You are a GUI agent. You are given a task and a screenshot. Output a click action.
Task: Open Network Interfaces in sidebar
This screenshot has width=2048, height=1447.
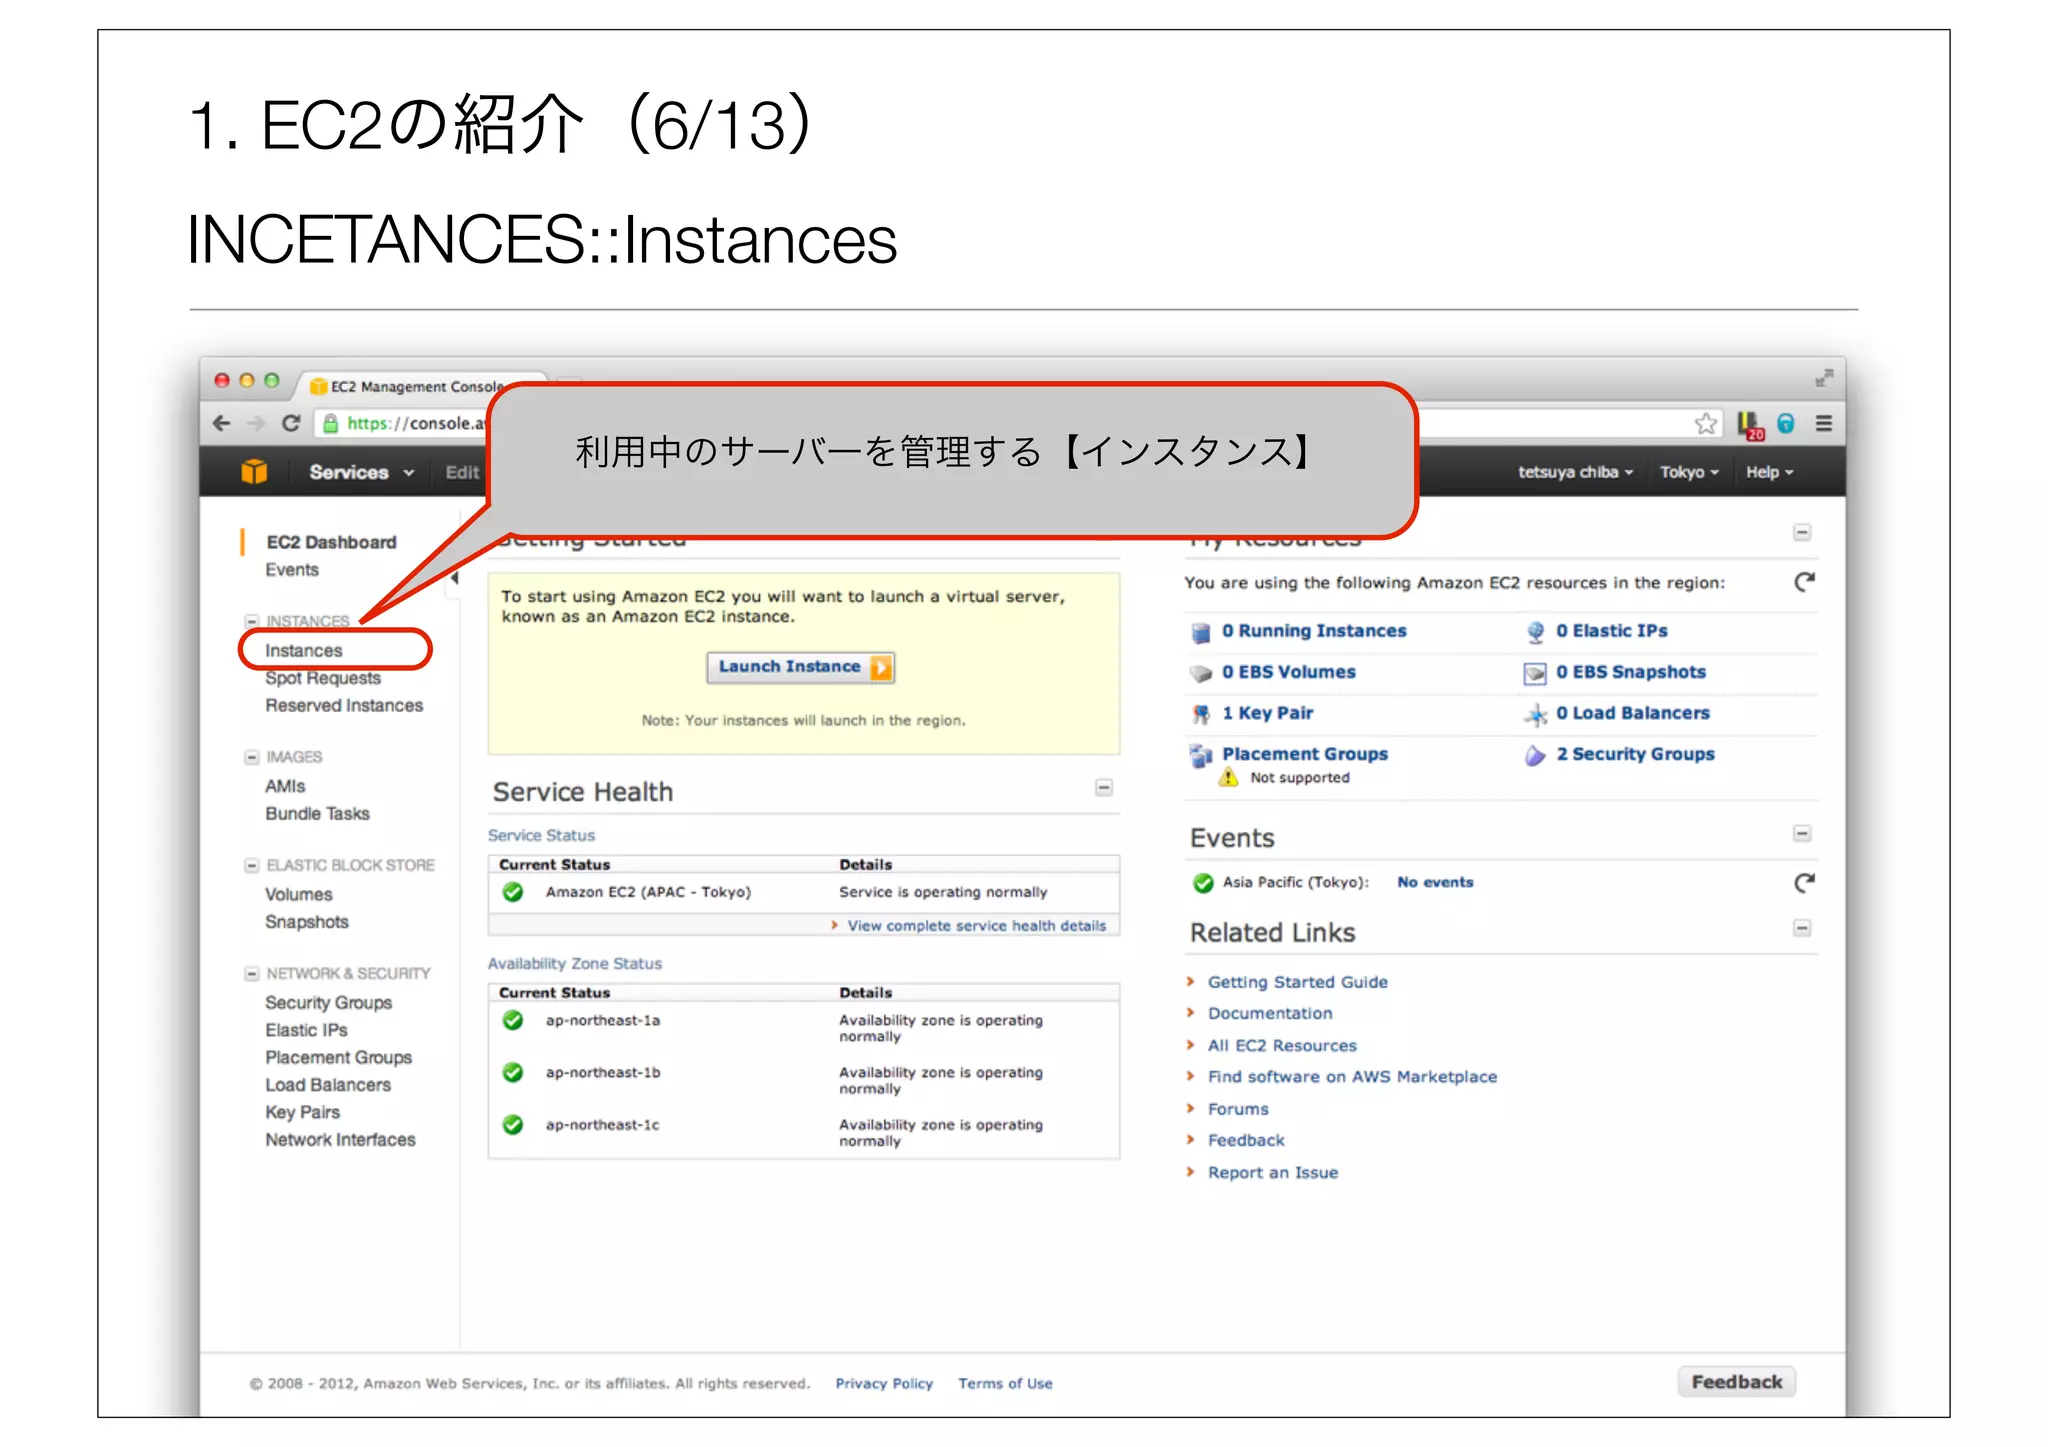coord(340,1140)
